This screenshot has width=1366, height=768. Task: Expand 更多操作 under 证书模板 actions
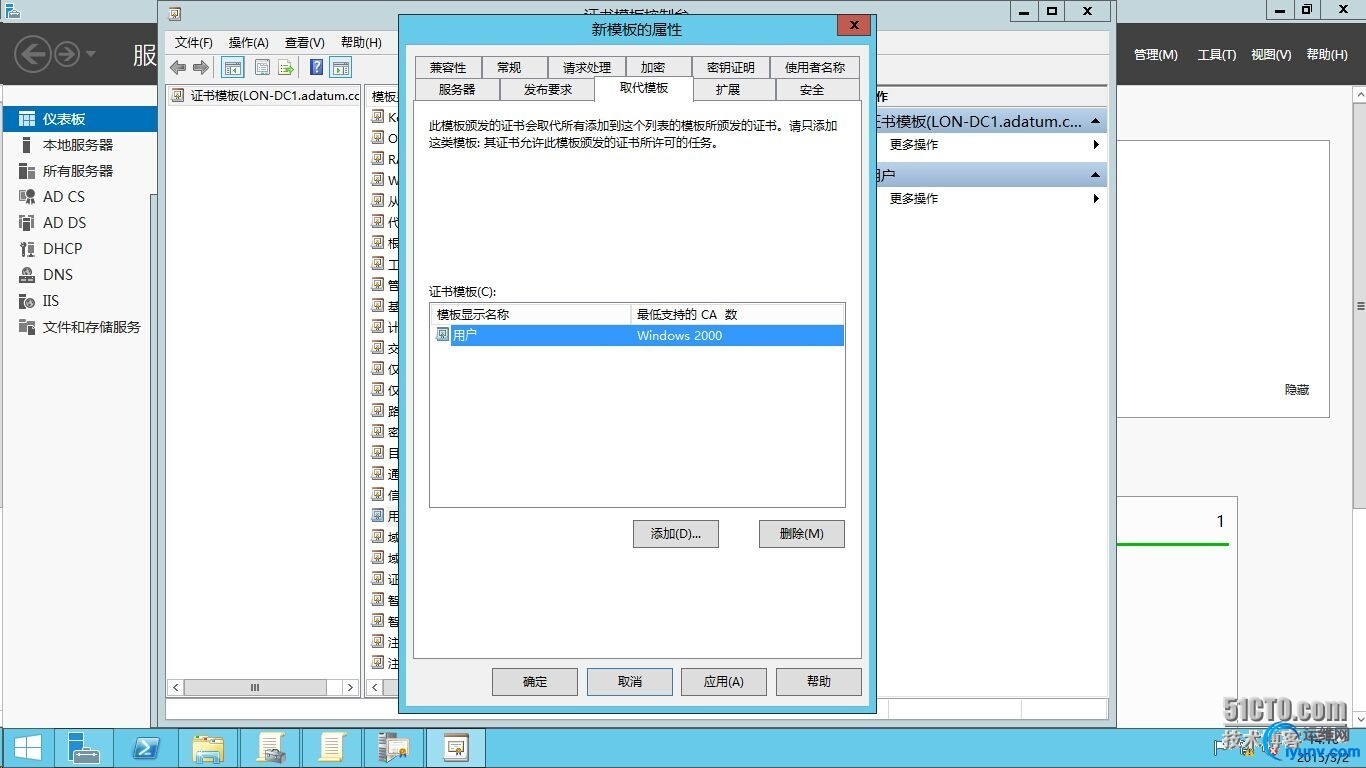click(x=992, y=145)
